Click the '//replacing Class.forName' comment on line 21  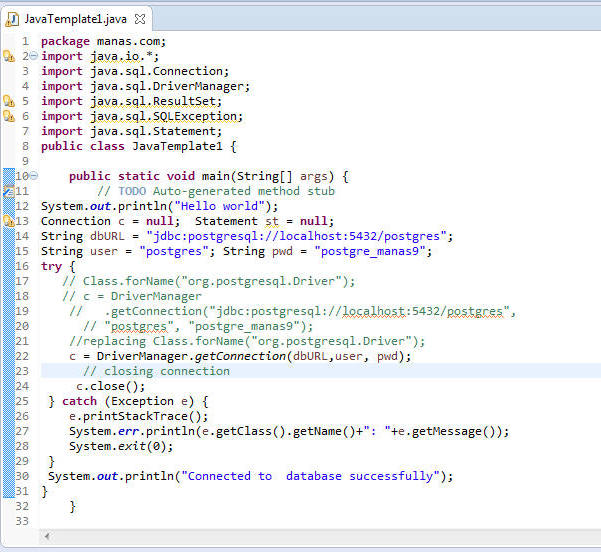coord(247,341)
